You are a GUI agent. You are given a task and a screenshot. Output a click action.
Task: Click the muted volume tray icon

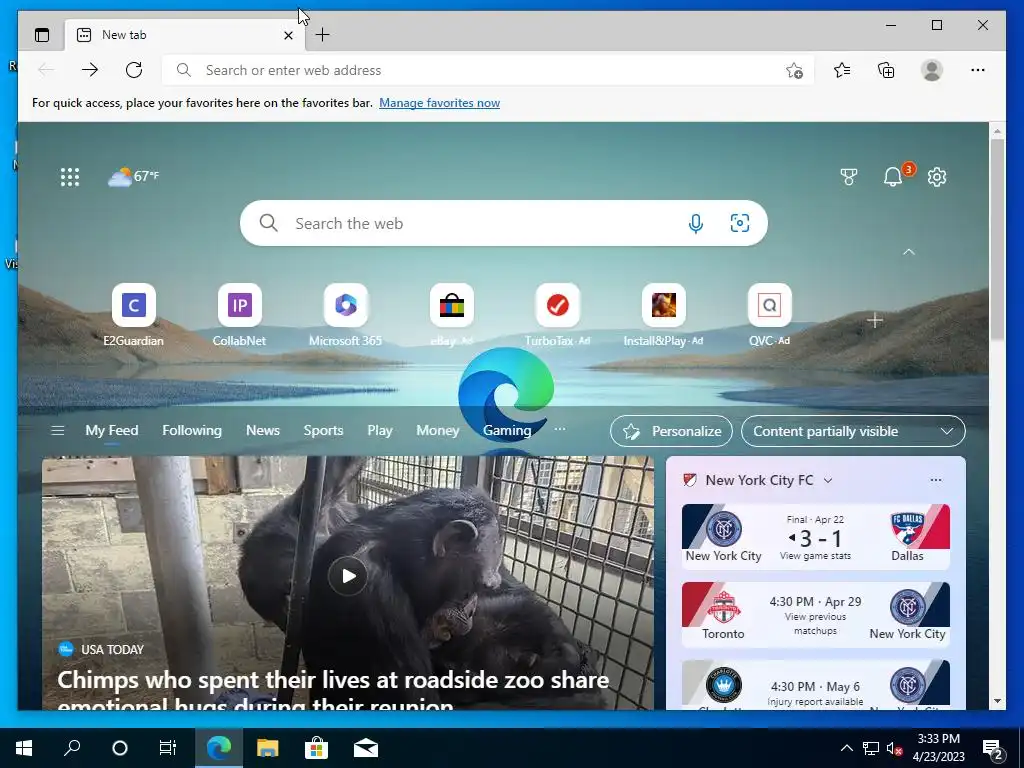point(894,748)
